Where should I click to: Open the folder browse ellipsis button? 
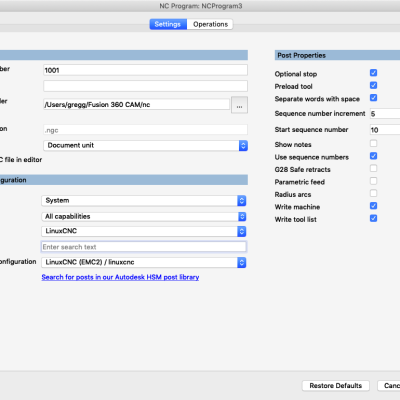(x=239, y=105)
